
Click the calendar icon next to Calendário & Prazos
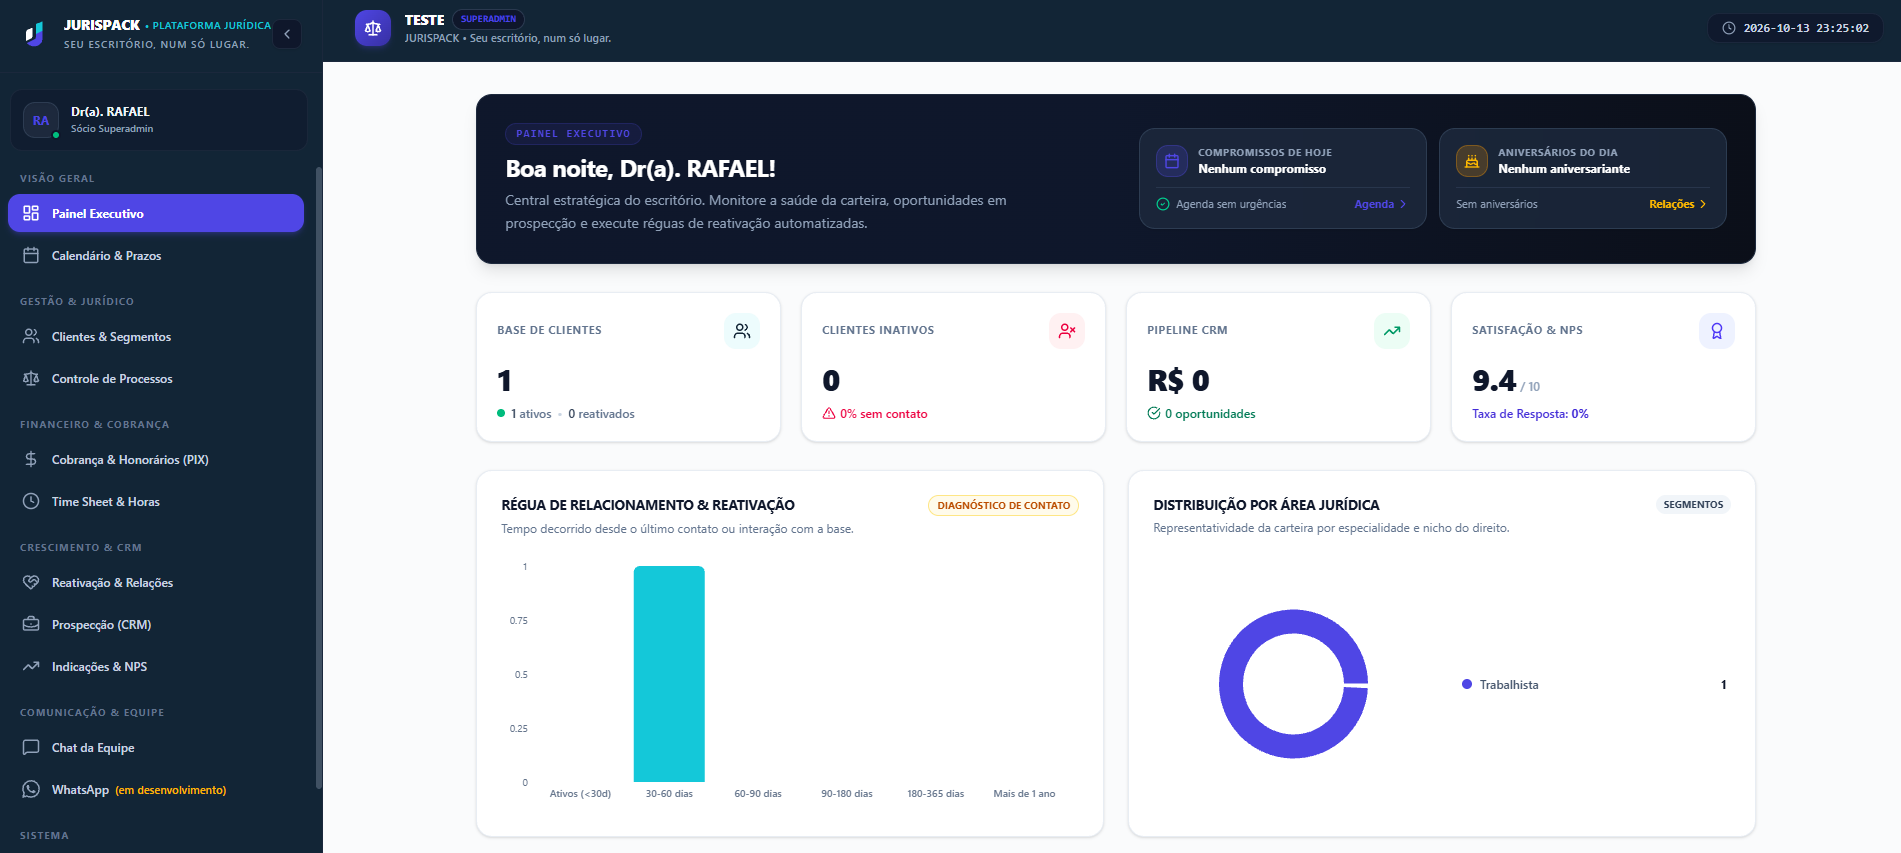pyautogui.click(x=31, y=255)
